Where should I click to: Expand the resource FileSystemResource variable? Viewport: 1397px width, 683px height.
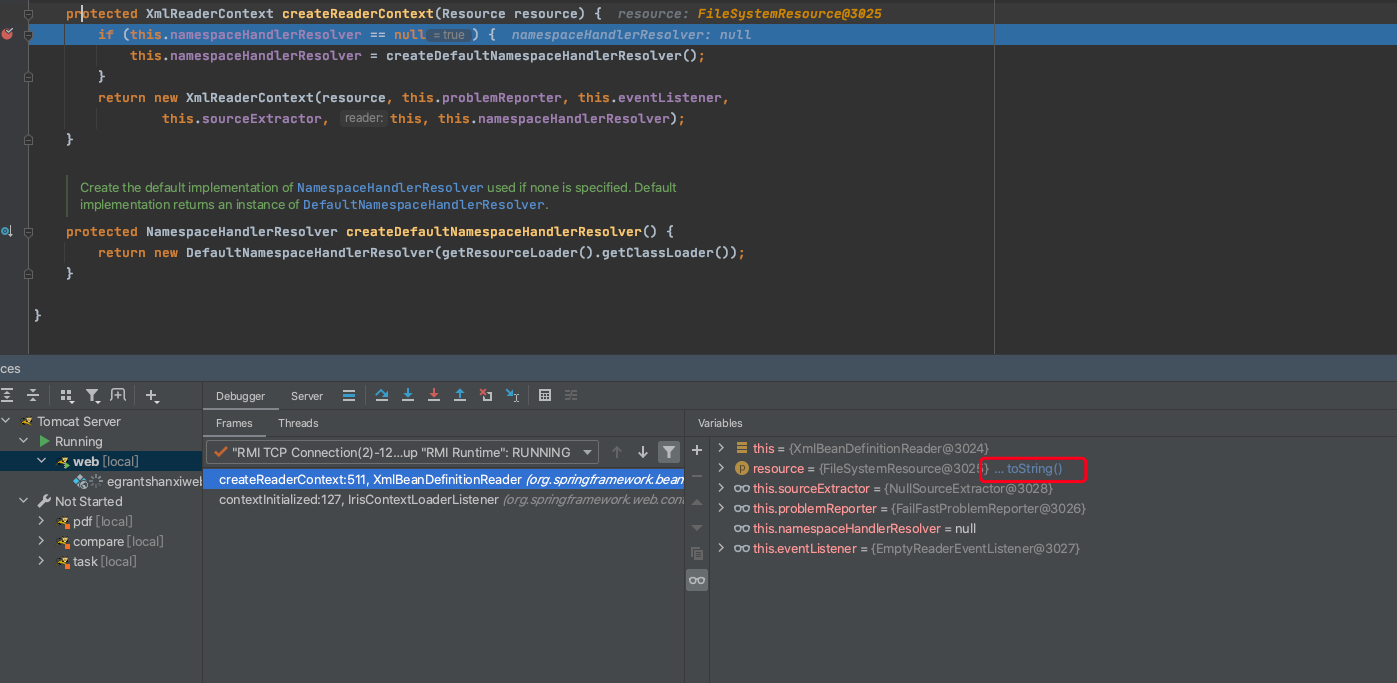pos(721,468)
